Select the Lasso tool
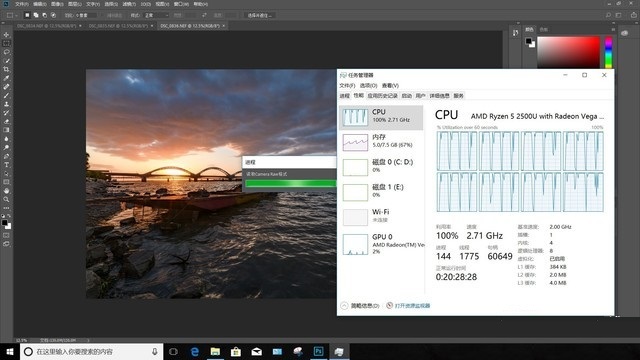 click(6, 52)
